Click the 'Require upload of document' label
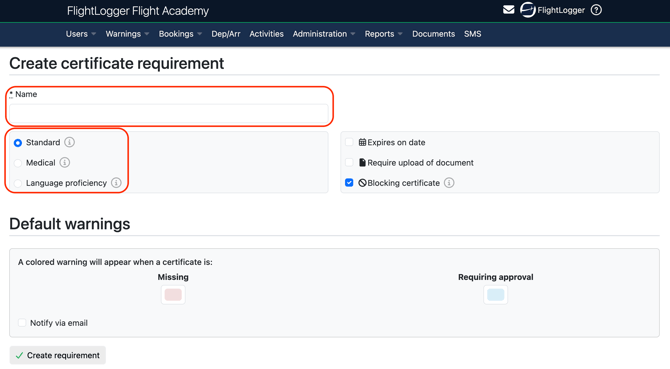Screen dimensions: 670x369 point(420,163)
